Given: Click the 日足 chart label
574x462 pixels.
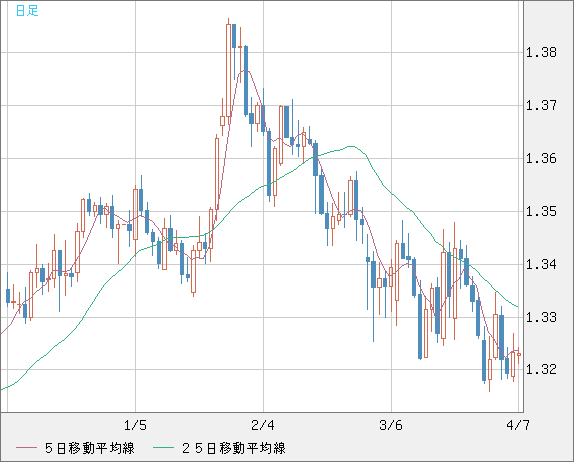Looking at the screenshot, I should (27, 11).
